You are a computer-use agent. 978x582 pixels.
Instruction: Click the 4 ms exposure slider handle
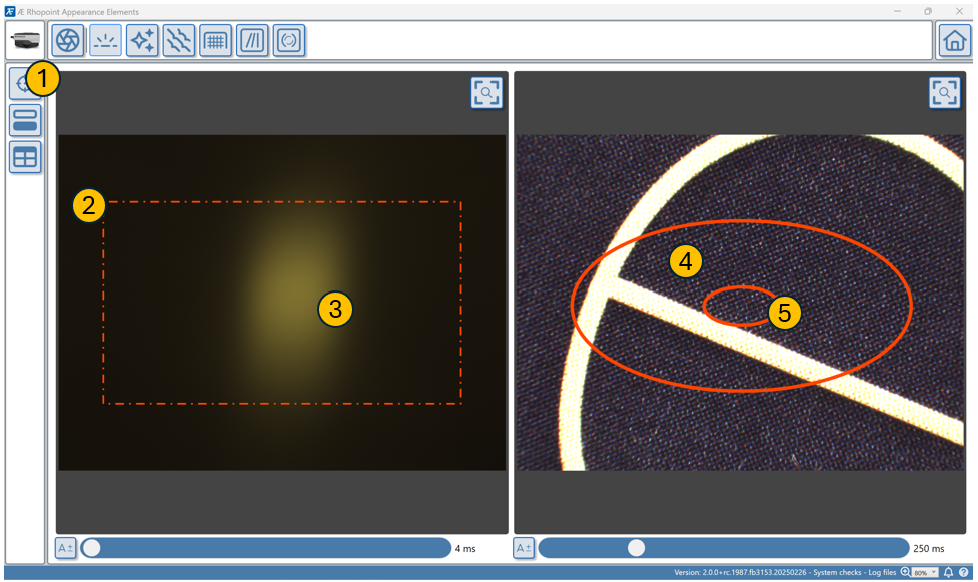(x=92, y=548)
